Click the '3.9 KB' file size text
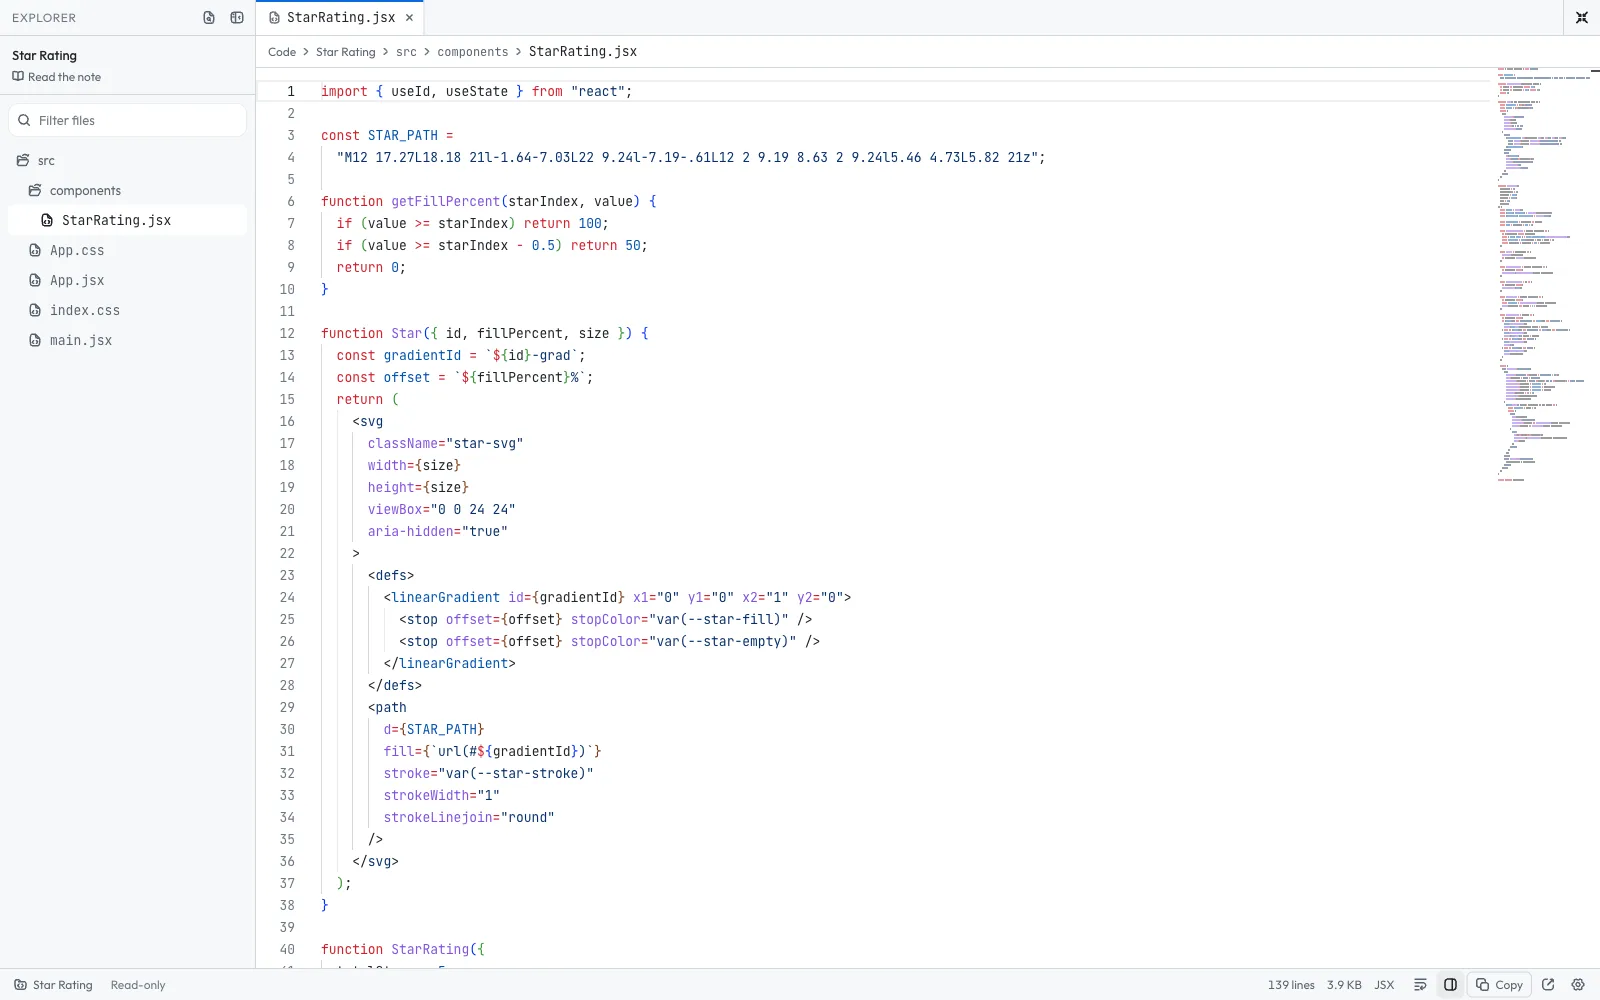1600x1000 pixels. coord(1344,985)
